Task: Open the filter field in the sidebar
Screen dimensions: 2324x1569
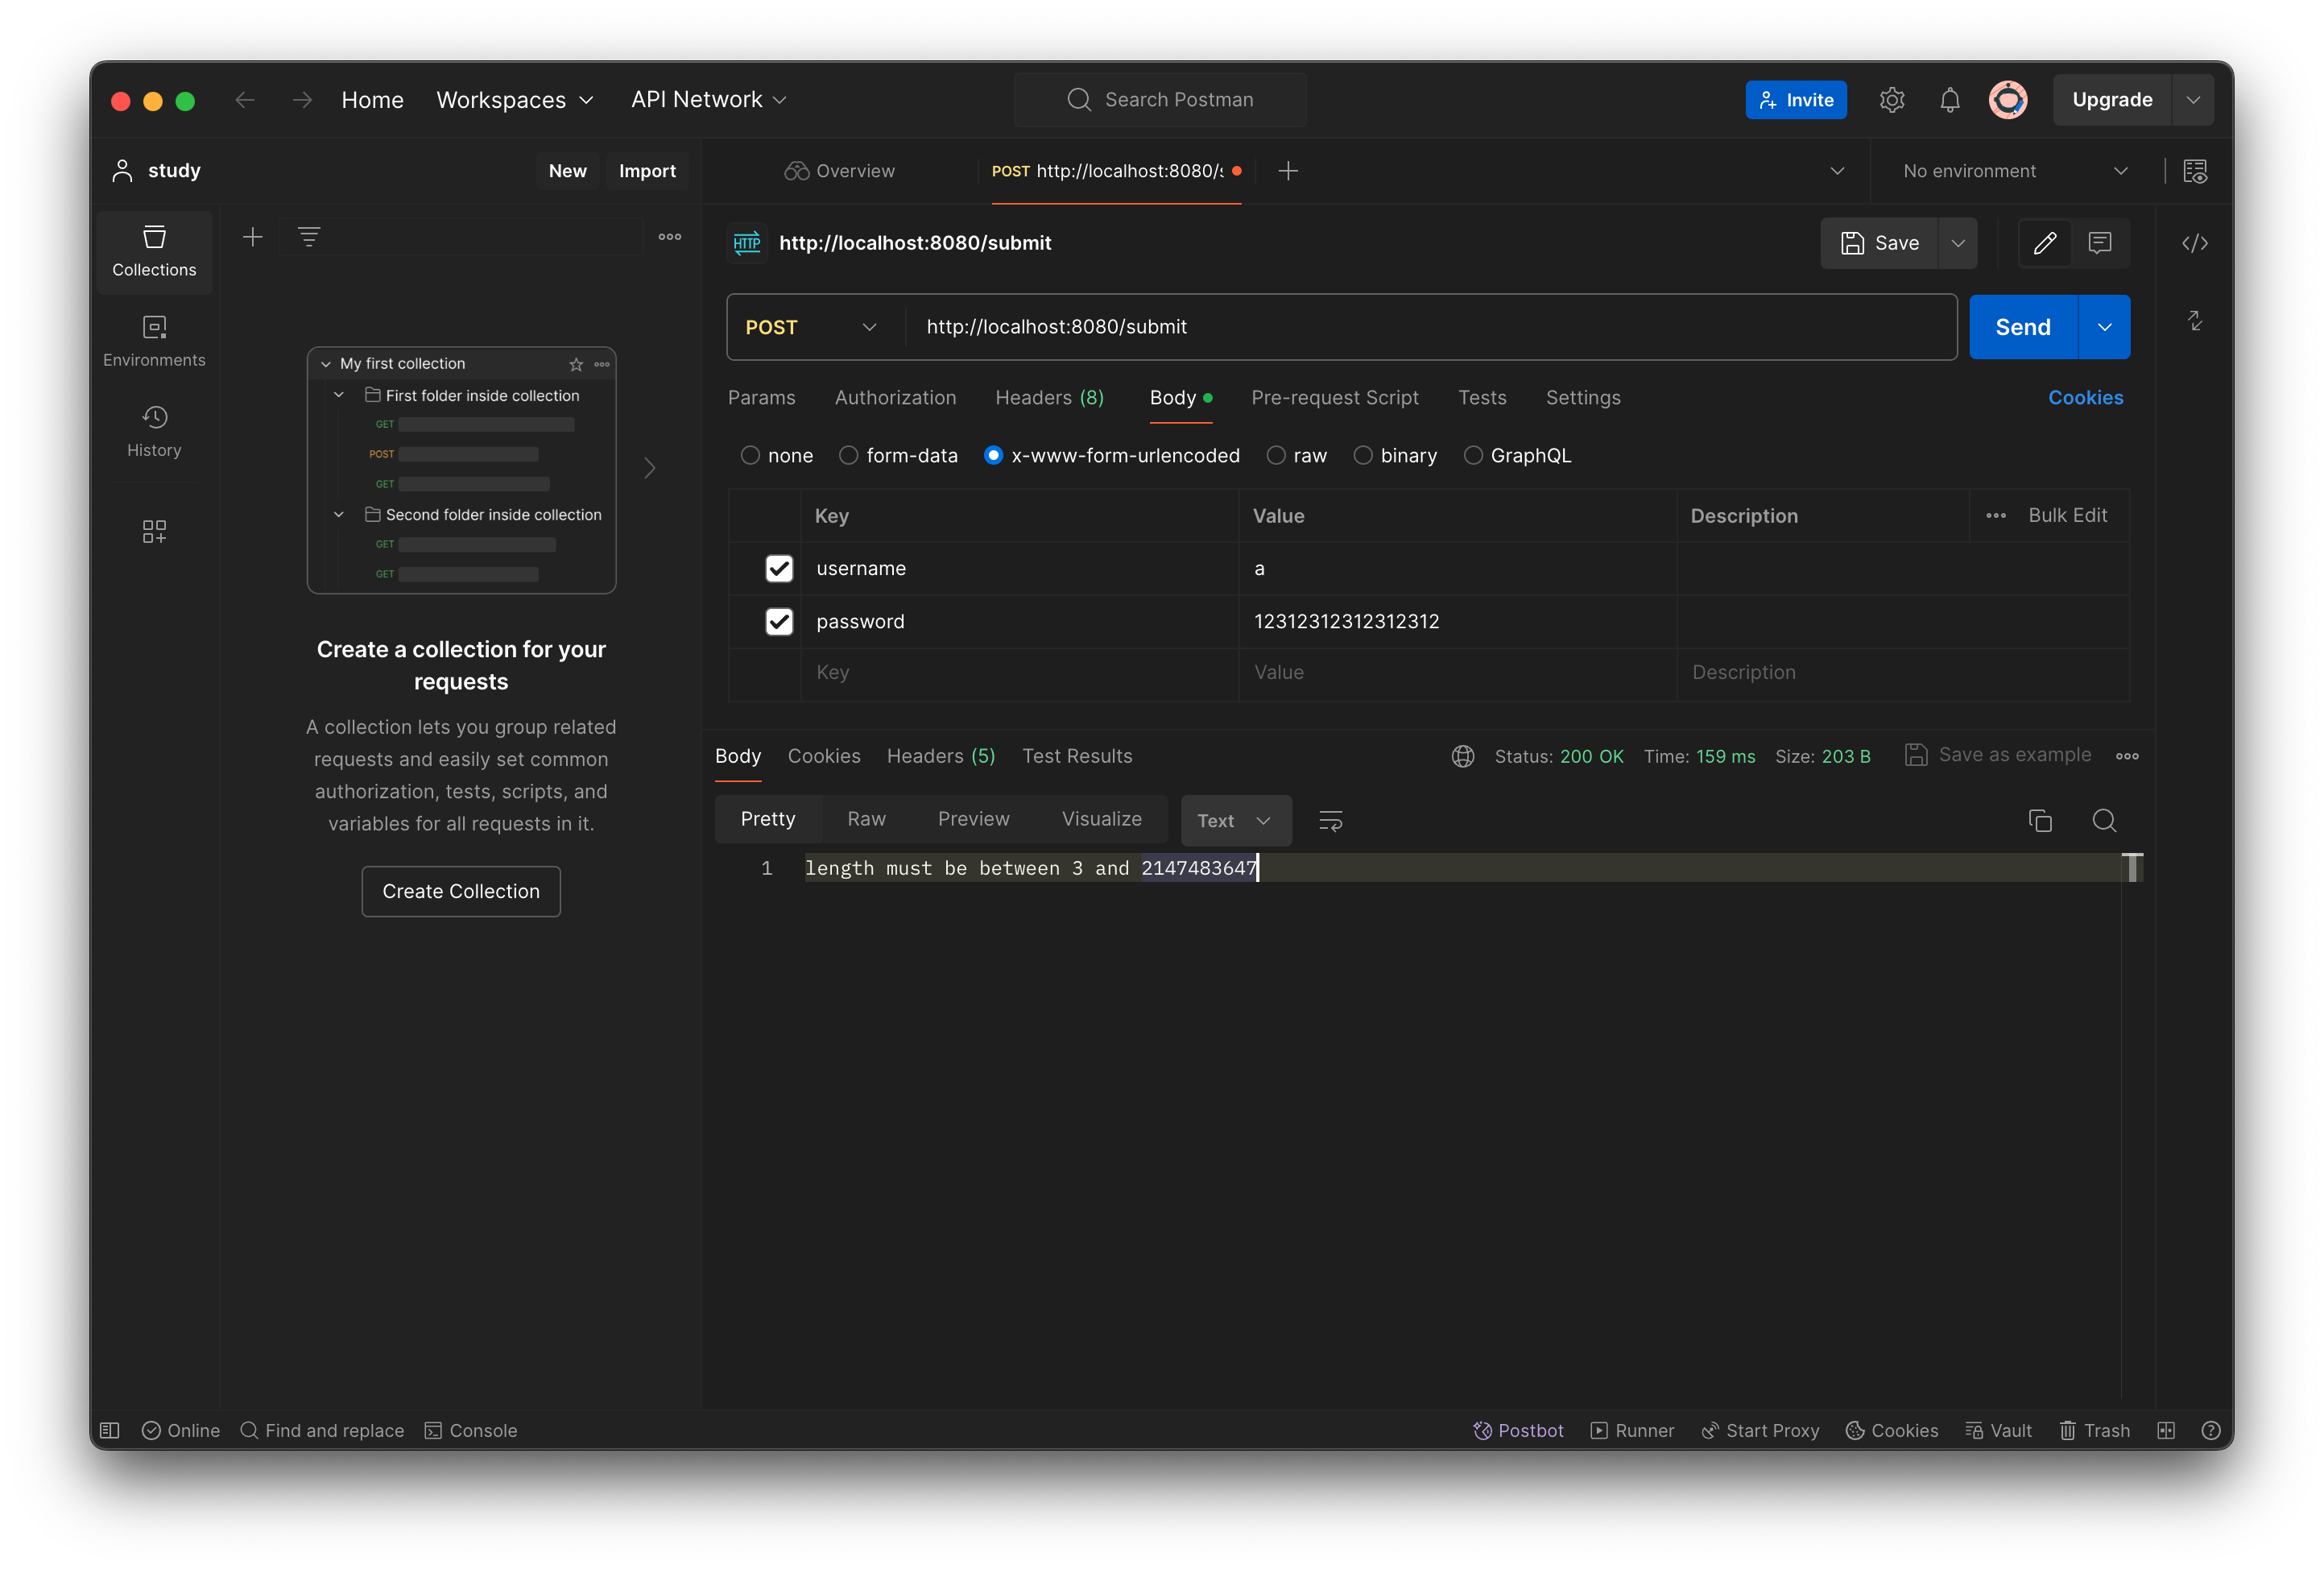Action: click(309, 236)
